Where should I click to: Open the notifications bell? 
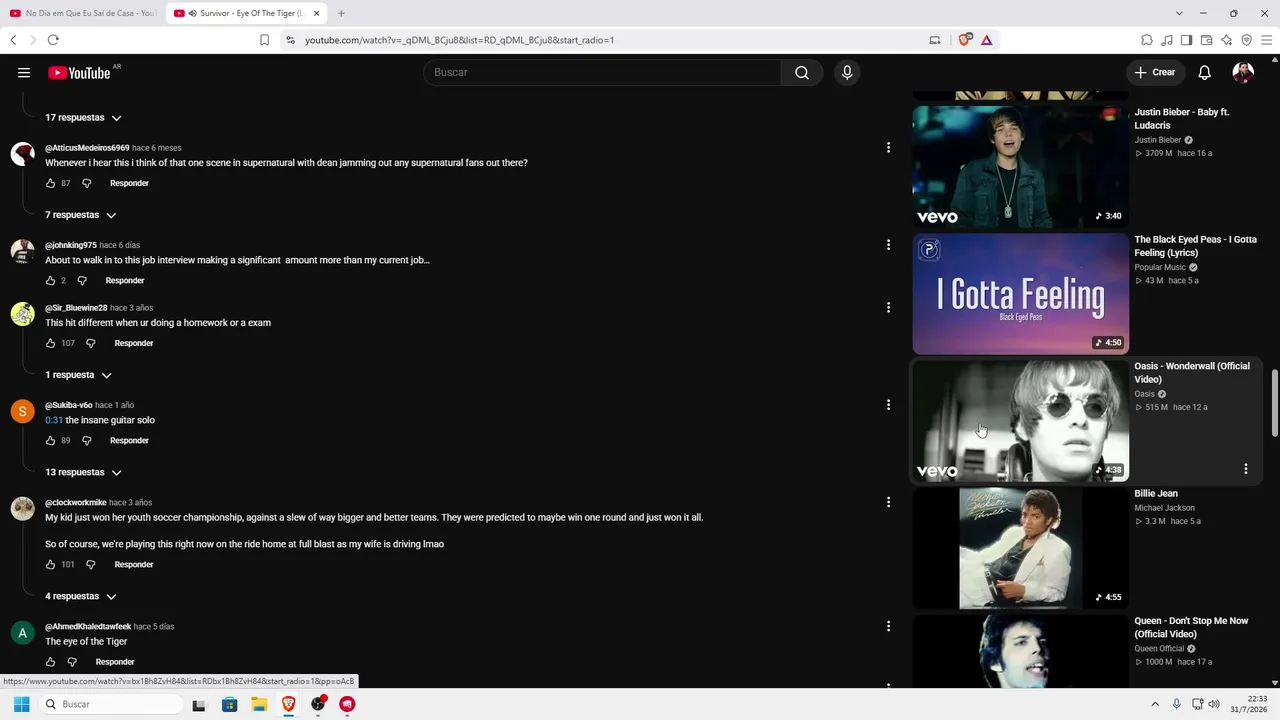pos(1205,72)
